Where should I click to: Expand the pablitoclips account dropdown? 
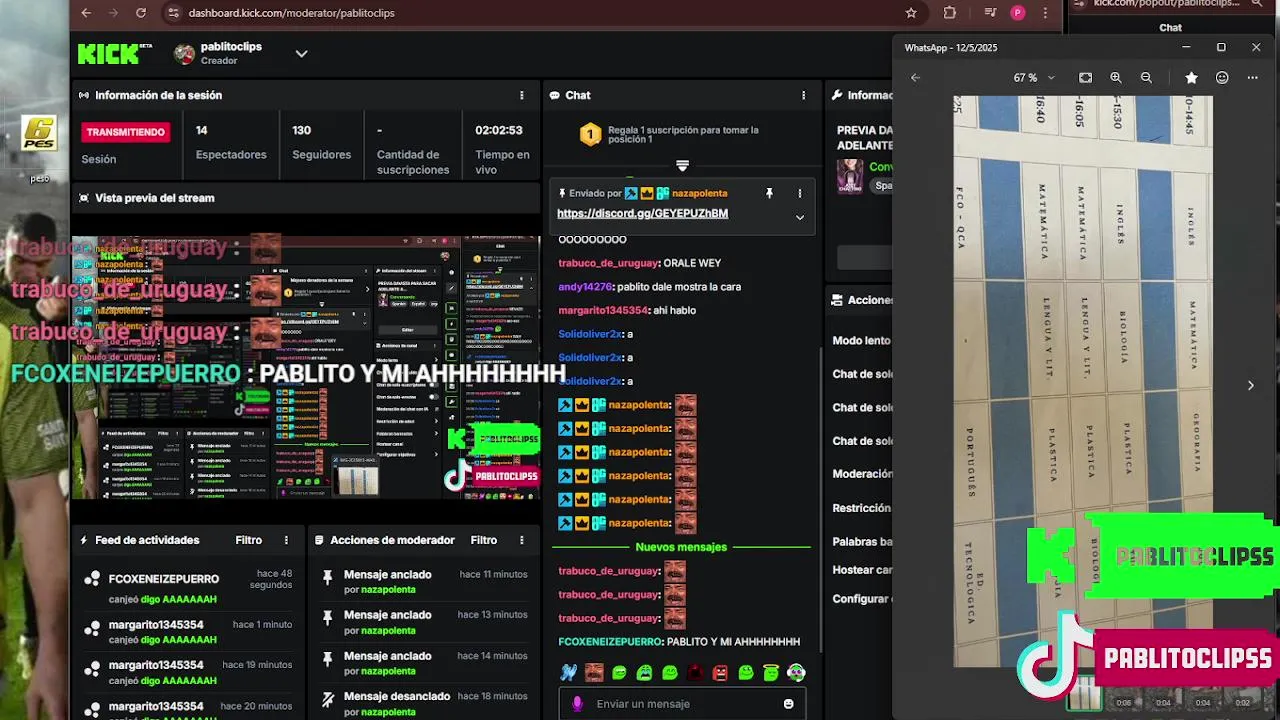301,54
